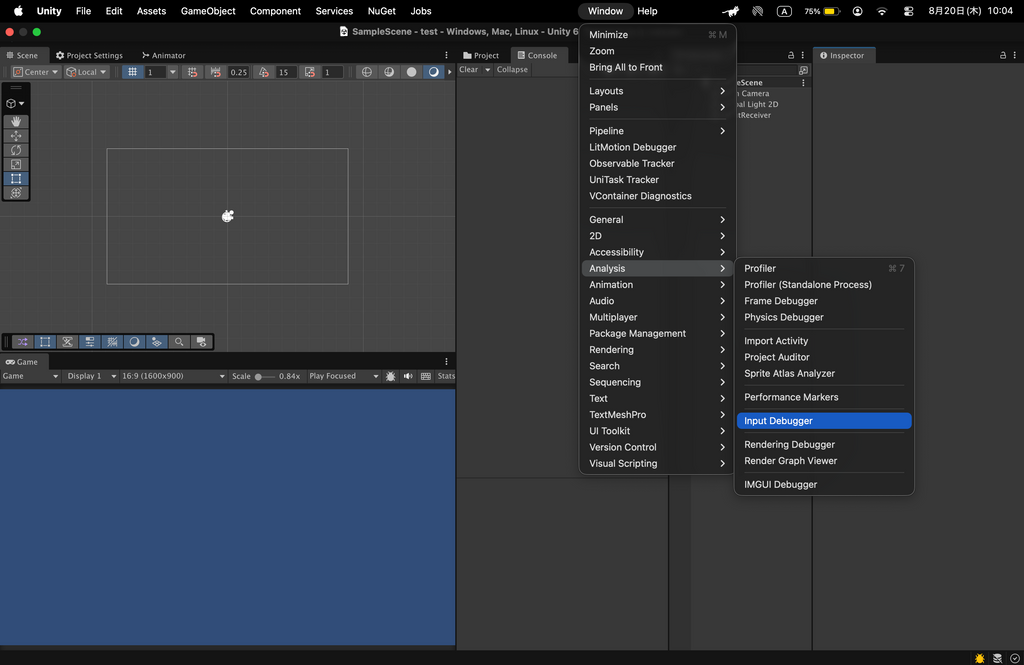Open the cube tool overlay dropdown
This screenshot has width=1024, height=665.
pyautogui.click(x=16, y=103)
